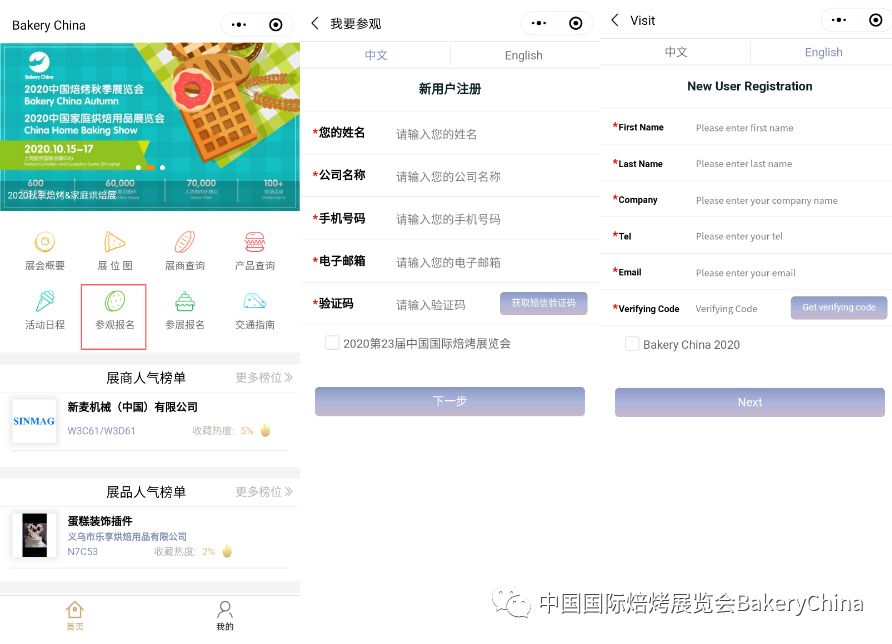Open more menu in 我要参观 header

pos(539,23)
